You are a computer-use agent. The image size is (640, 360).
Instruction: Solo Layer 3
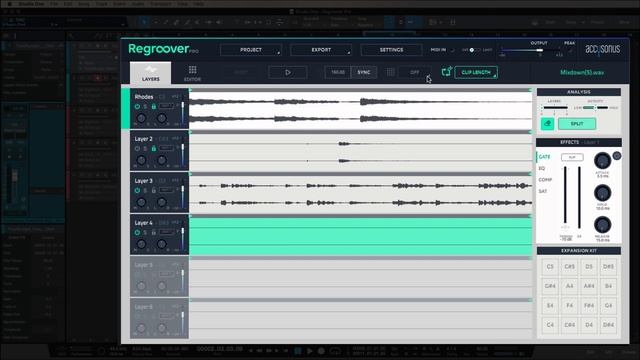[x=145, y=191]
